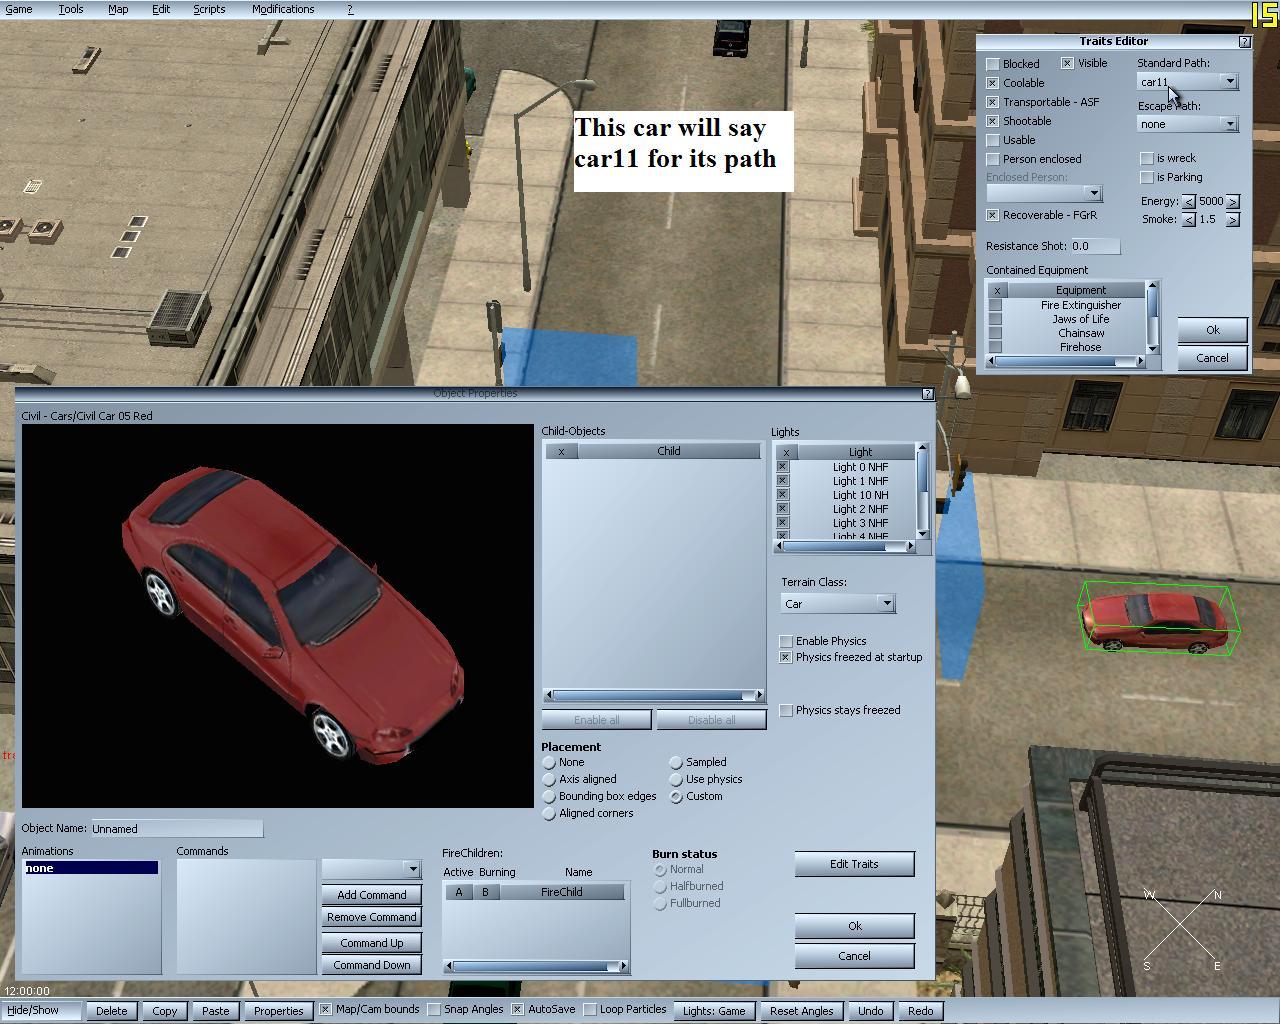Image resolution: width=1280 pixels, height=1024 pixels.
Task: Select Use physics placement
Action: (x=676, y=779)
